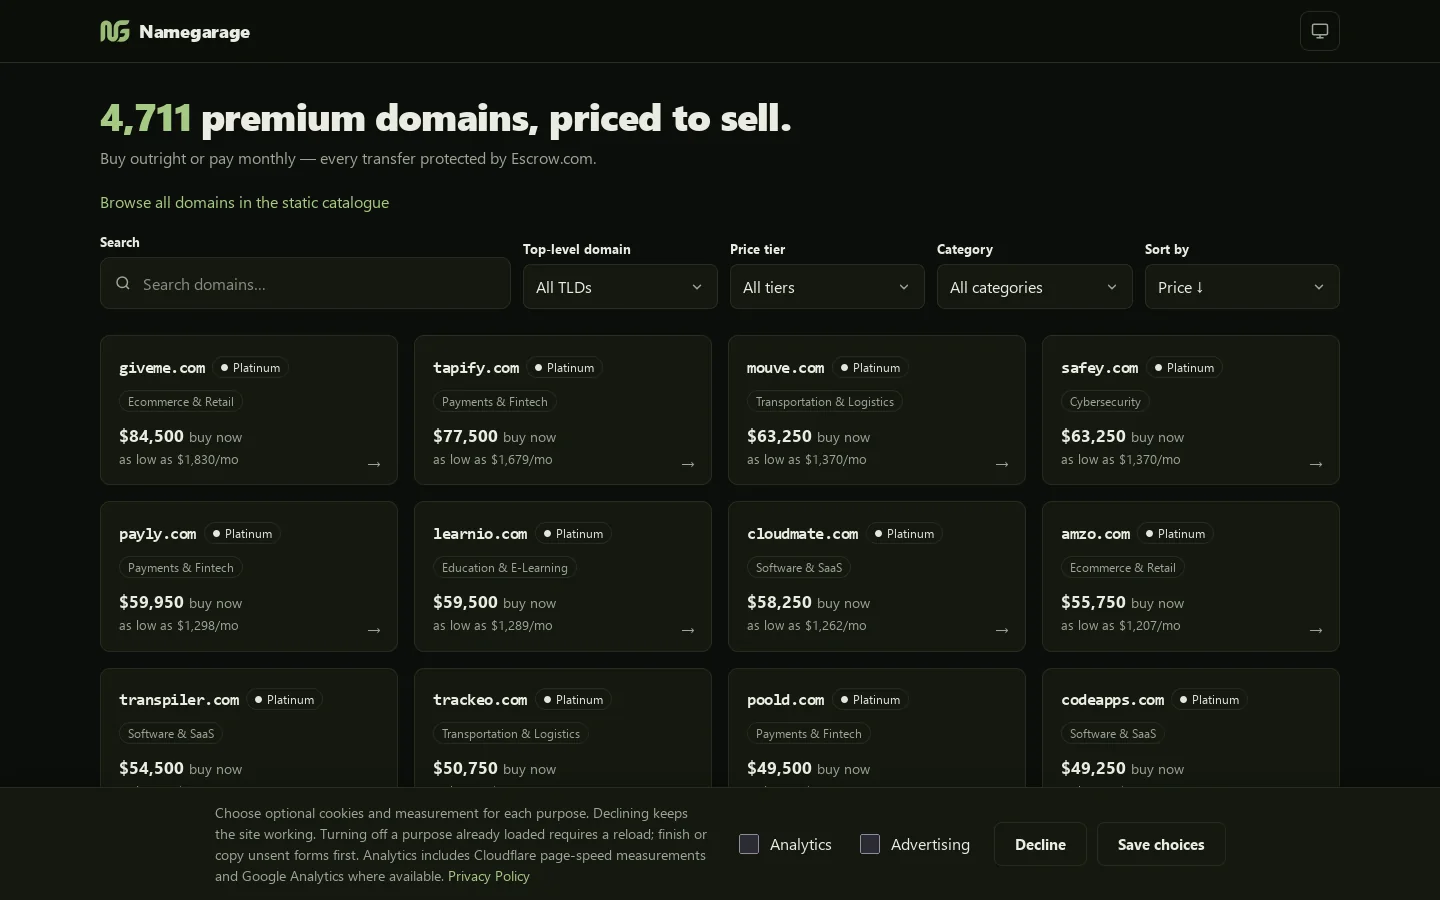Open the Privacy Policy link
The height and width of the screenshot is (900, 1440).
click(489, 876)
